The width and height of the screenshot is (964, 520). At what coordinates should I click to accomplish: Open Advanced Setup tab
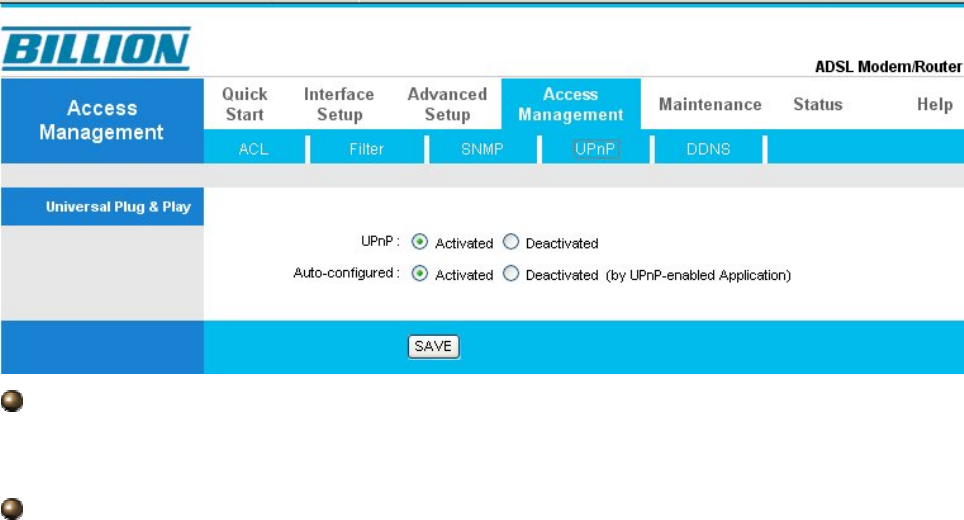447,104
